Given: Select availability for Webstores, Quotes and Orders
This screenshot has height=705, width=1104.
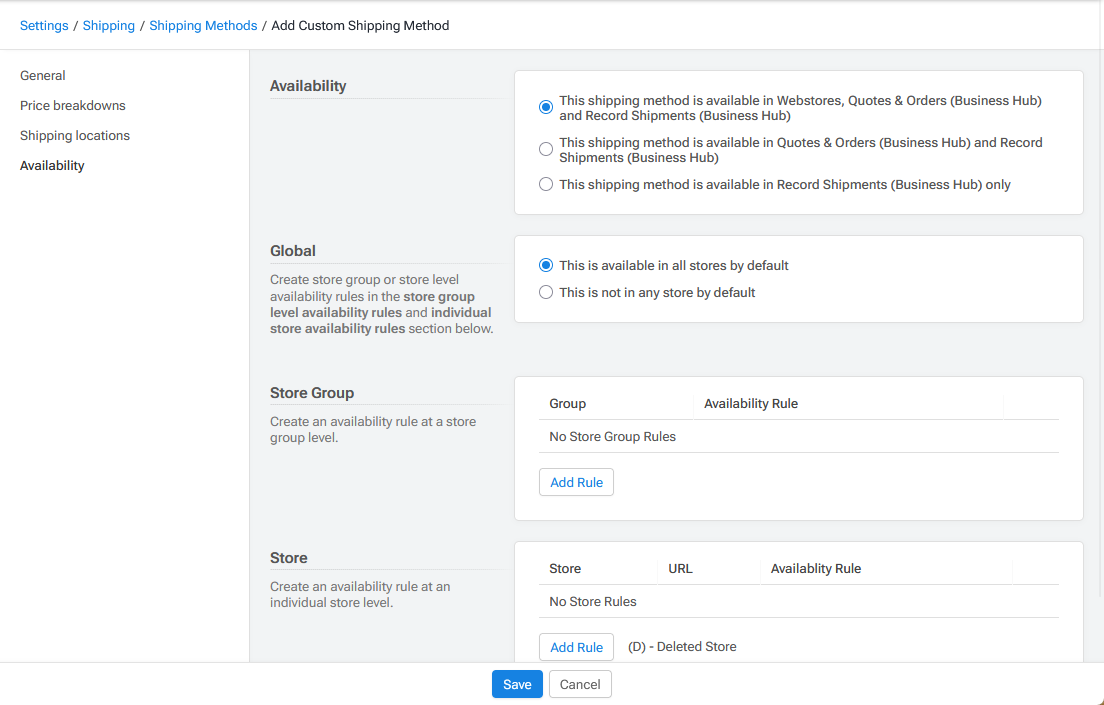Looking at the screenshot, I should click(x=546, y=106).
